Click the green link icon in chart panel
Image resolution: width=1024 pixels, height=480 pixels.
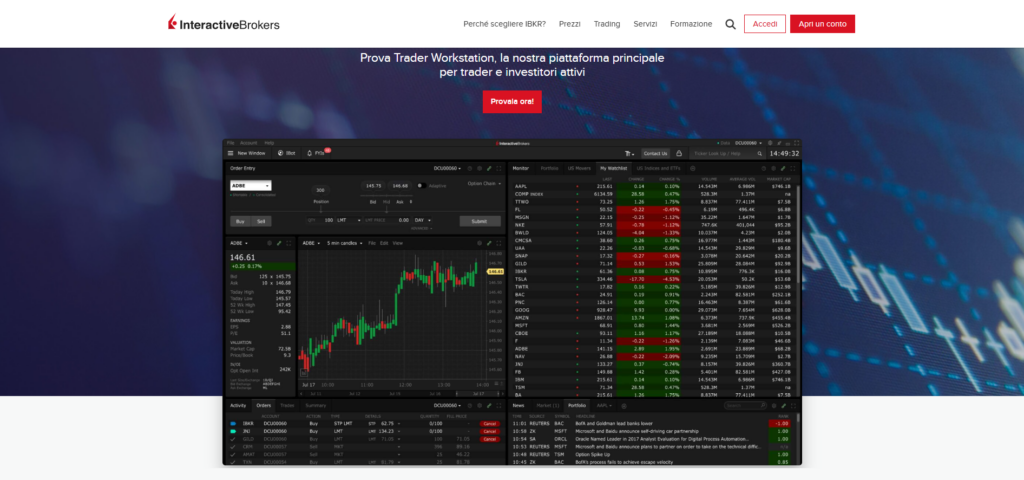tap(488, 243)
